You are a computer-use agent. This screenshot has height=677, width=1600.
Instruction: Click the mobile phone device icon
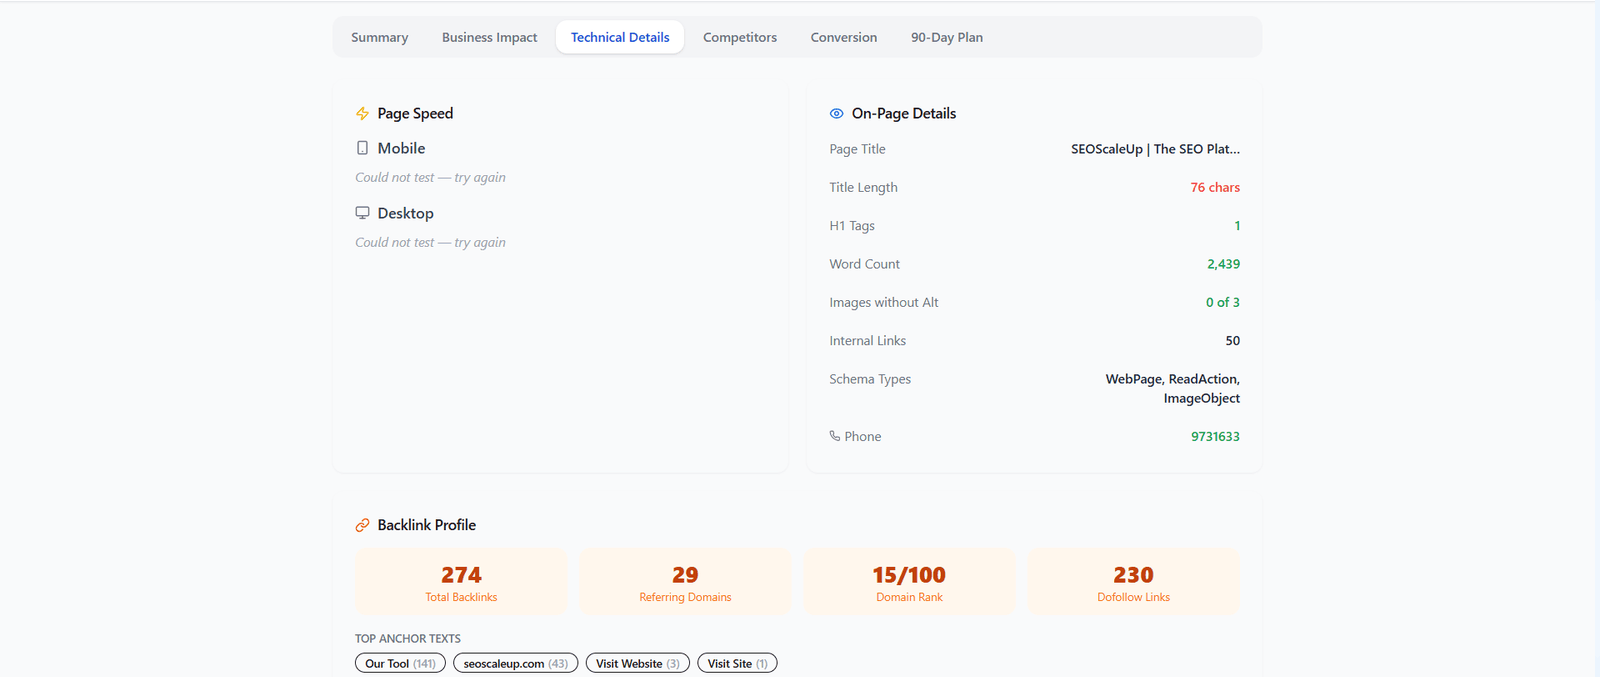tap(362, 148)
